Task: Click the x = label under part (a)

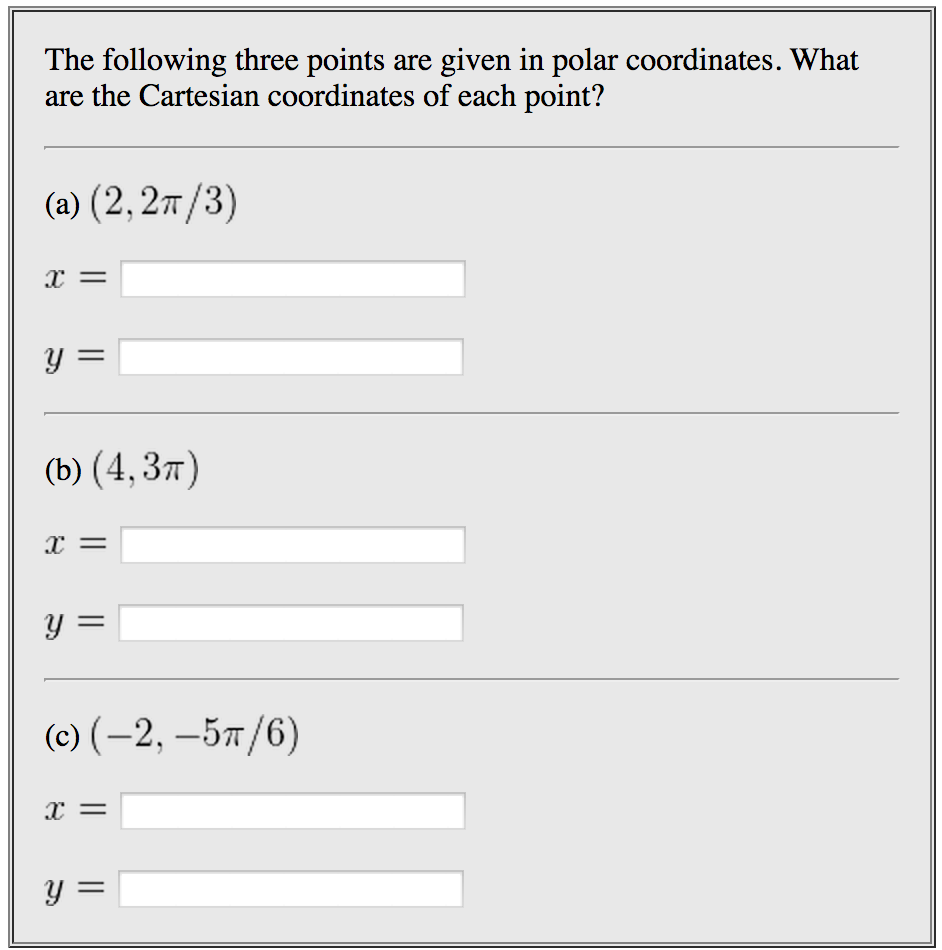Action: click(x=76, y=277)
